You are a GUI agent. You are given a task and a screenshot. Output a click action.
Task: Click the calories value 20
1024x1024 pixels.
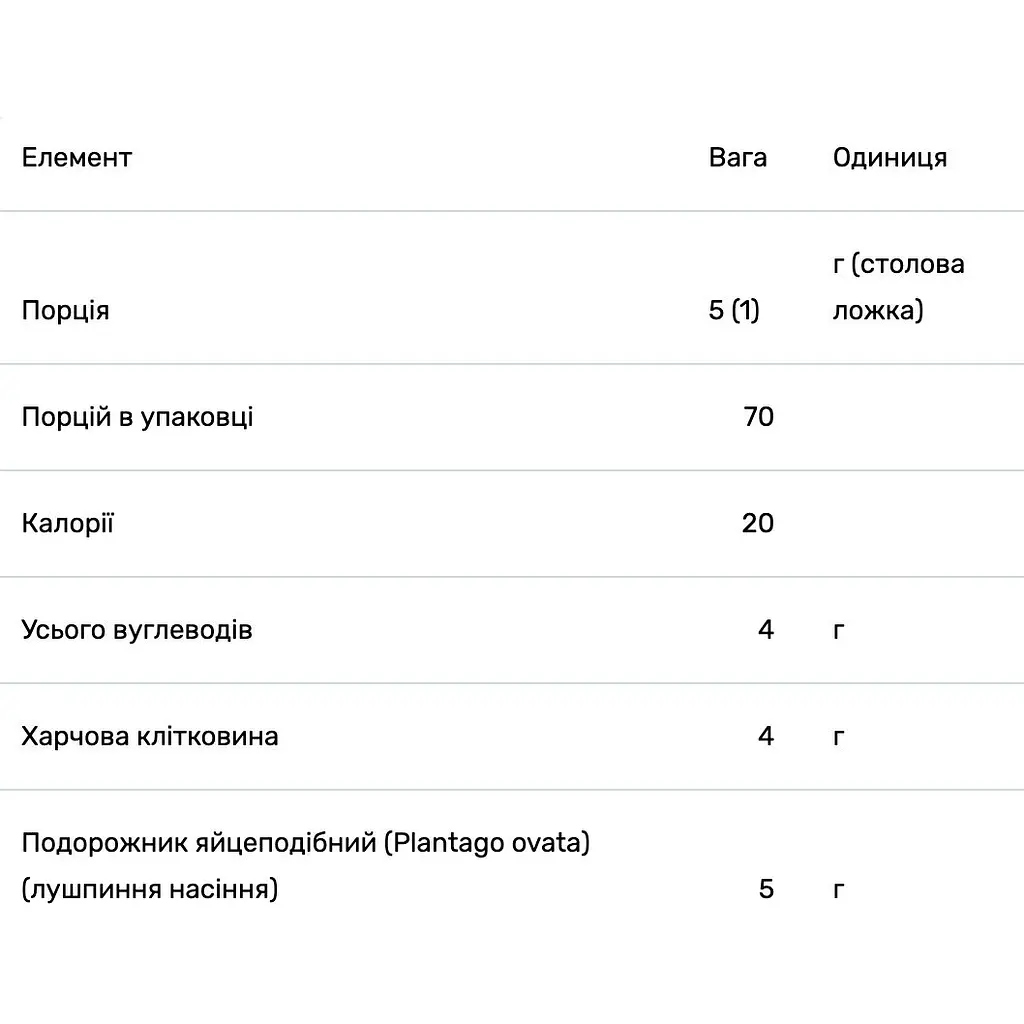(758, 523)
